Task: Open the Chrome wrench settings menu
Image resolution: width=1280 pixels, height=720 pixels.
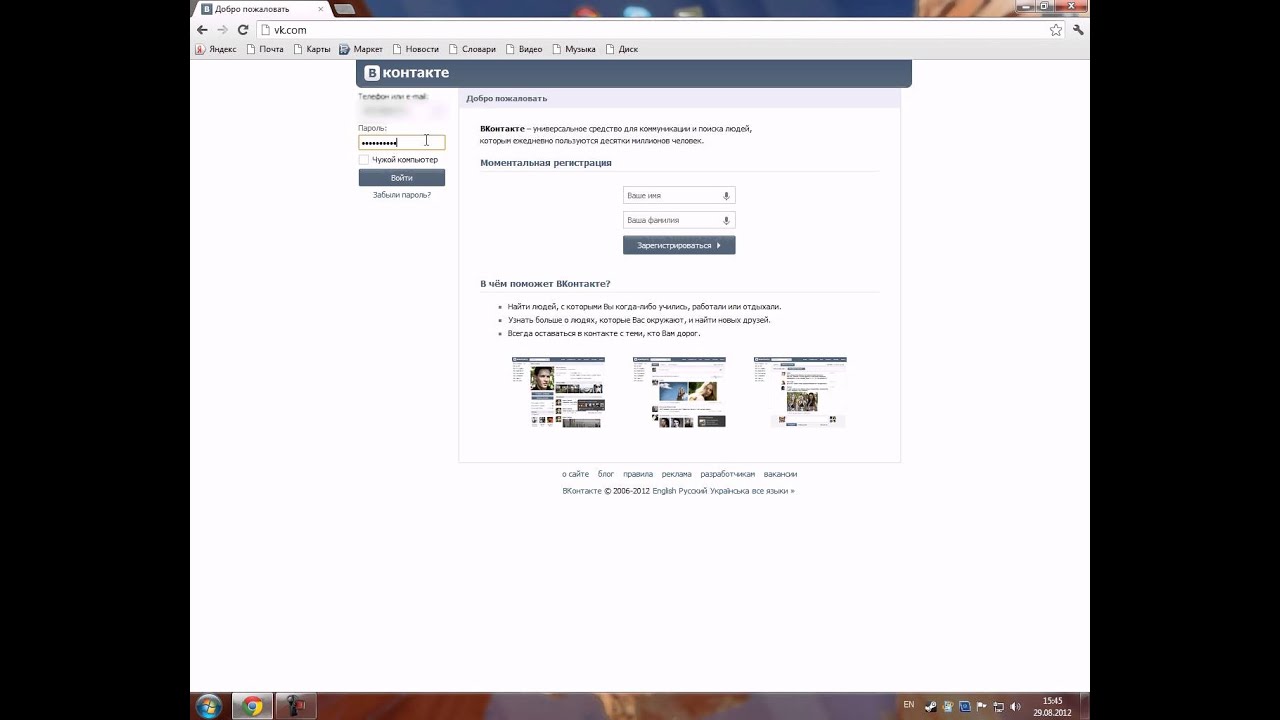Action: click(x=1078, y=30)
